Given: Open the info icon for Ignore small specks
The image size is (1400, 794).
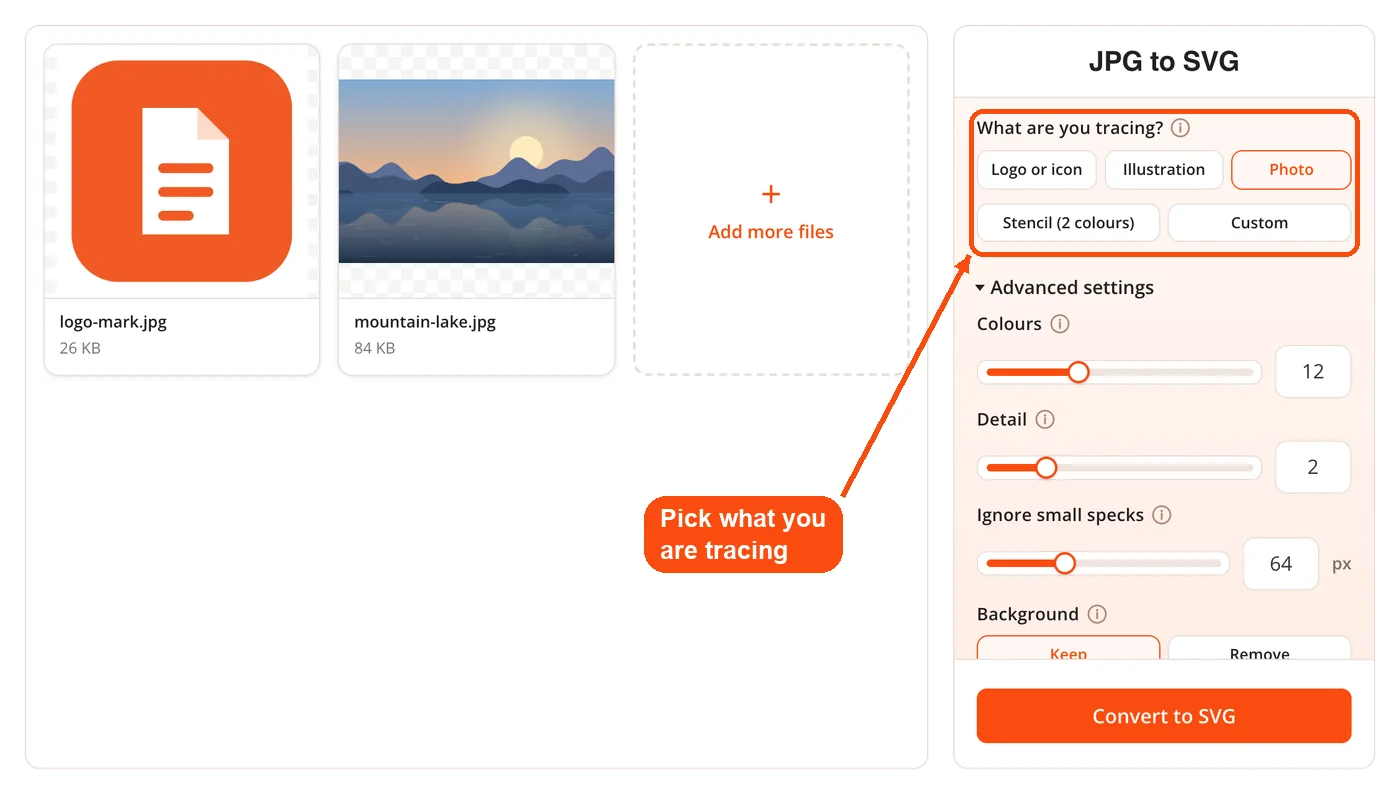Looking at the screenshot, I should pyautogui.click(x=1161, y=515).
